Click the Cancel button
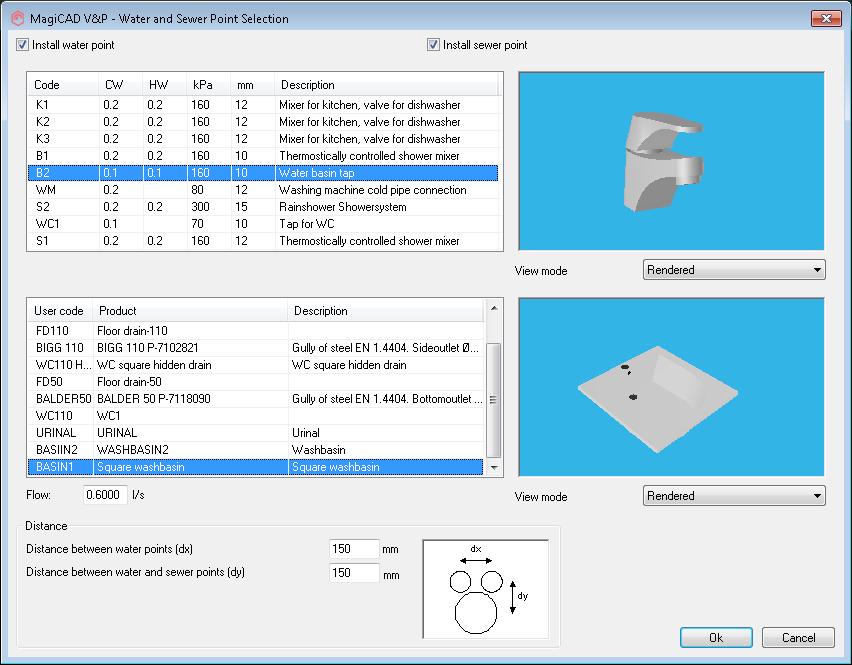This screenshot has height=665, width=852. click(x=798, y=637)
